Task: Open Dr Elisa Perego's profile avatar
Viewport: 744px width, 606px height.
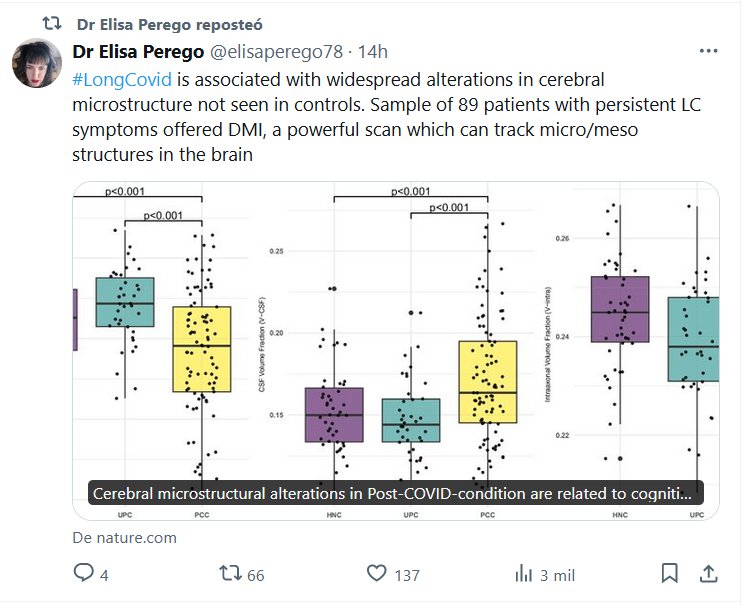Action: click(x=38, y=64)
